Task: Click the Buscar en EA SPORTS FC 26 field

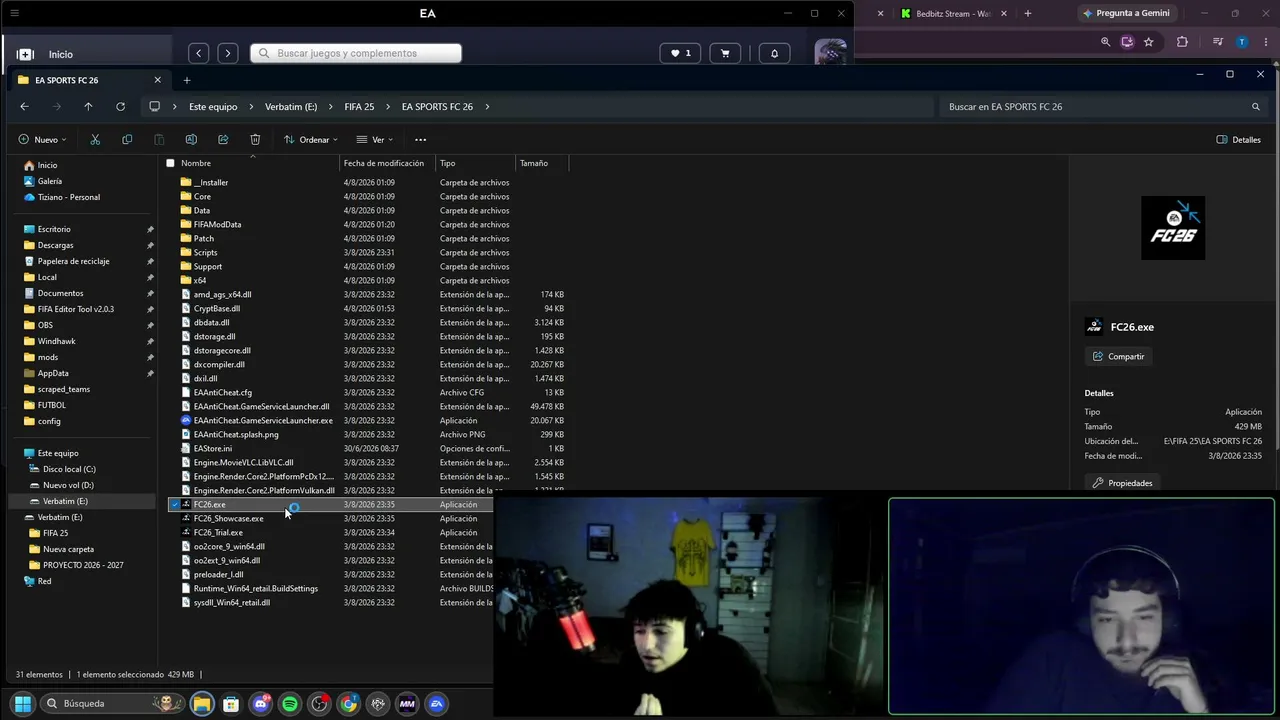Action: click(1104, 107)
